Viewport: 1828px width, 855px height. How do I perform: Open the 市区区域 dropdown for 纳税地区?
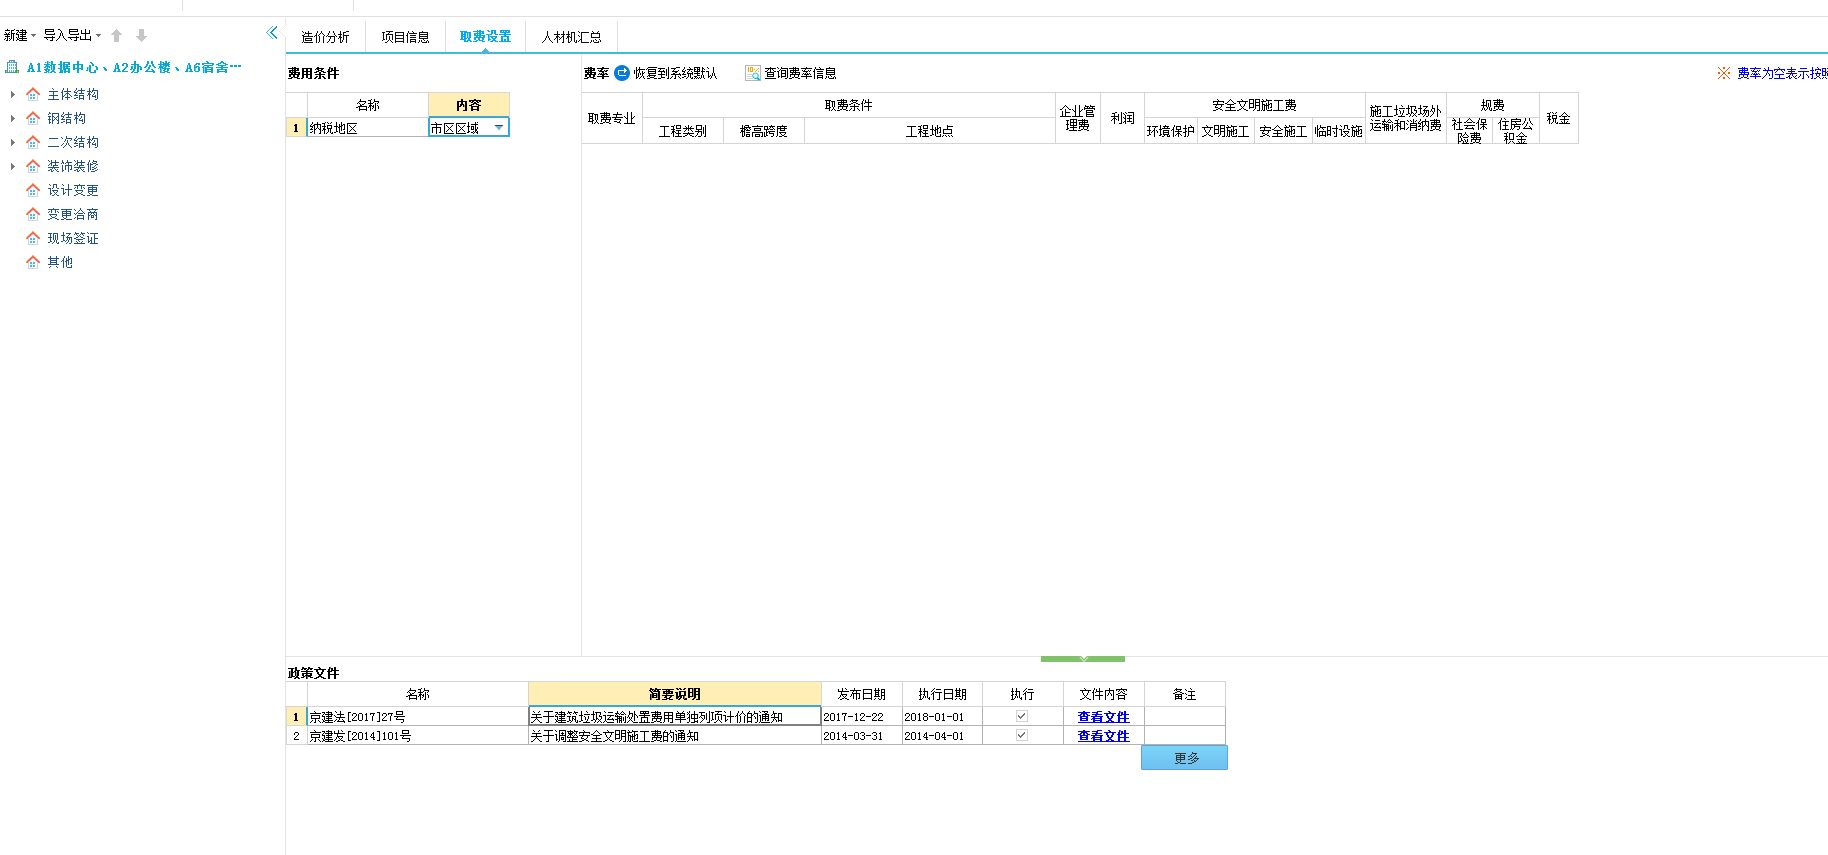click(499, 127)
